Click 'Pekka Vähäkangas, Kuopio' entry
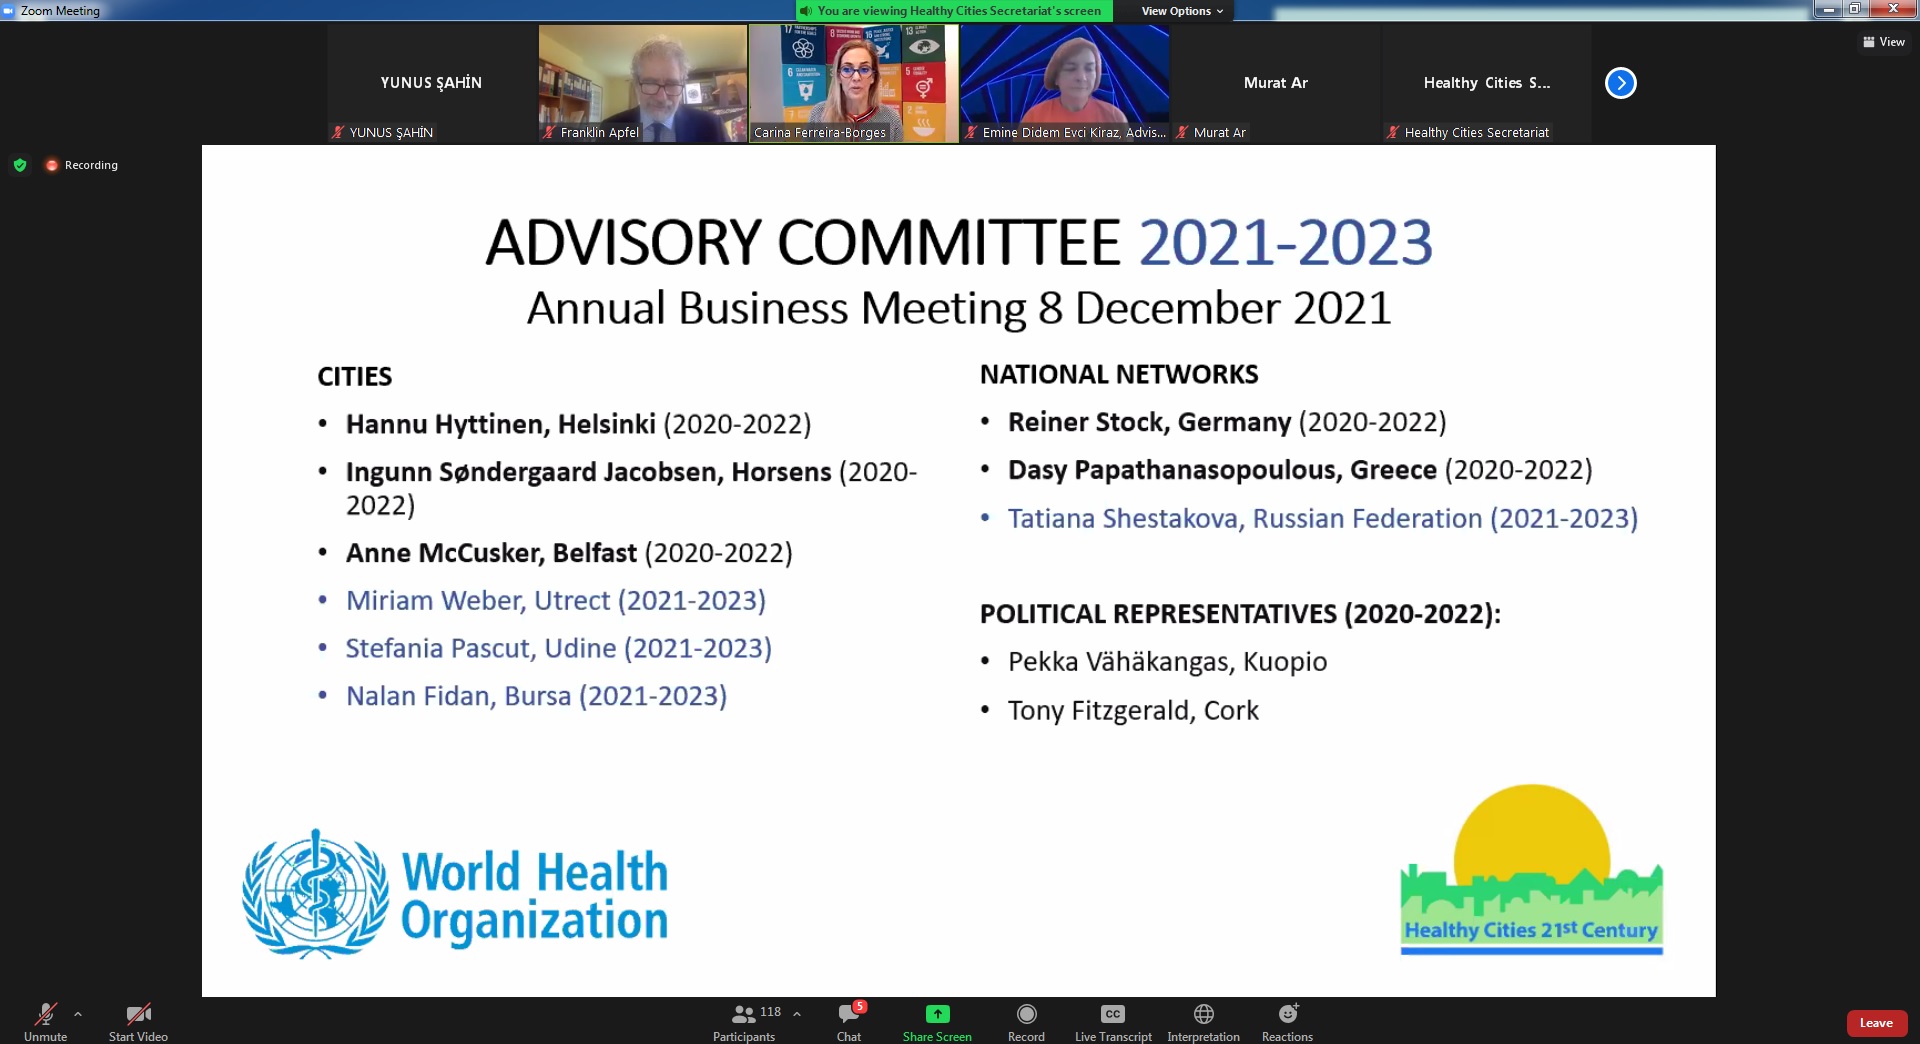 (1167, 662)
